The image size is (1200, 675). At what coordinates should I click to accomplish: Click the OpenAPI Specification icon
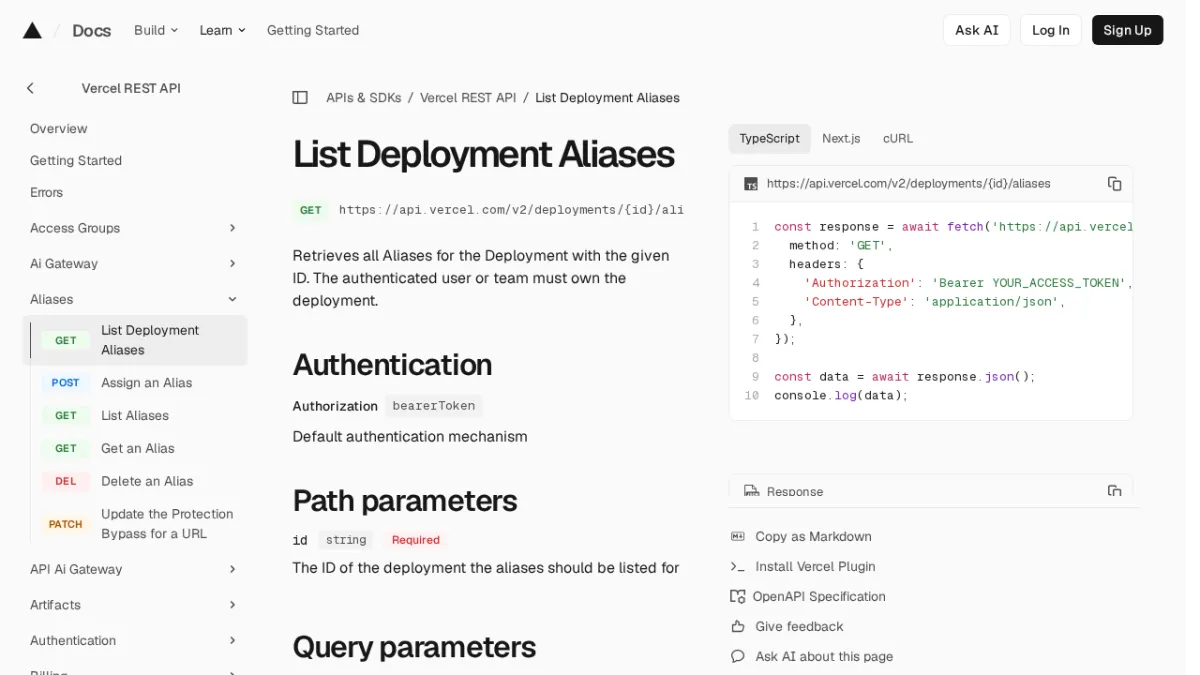tap(738, 597)
